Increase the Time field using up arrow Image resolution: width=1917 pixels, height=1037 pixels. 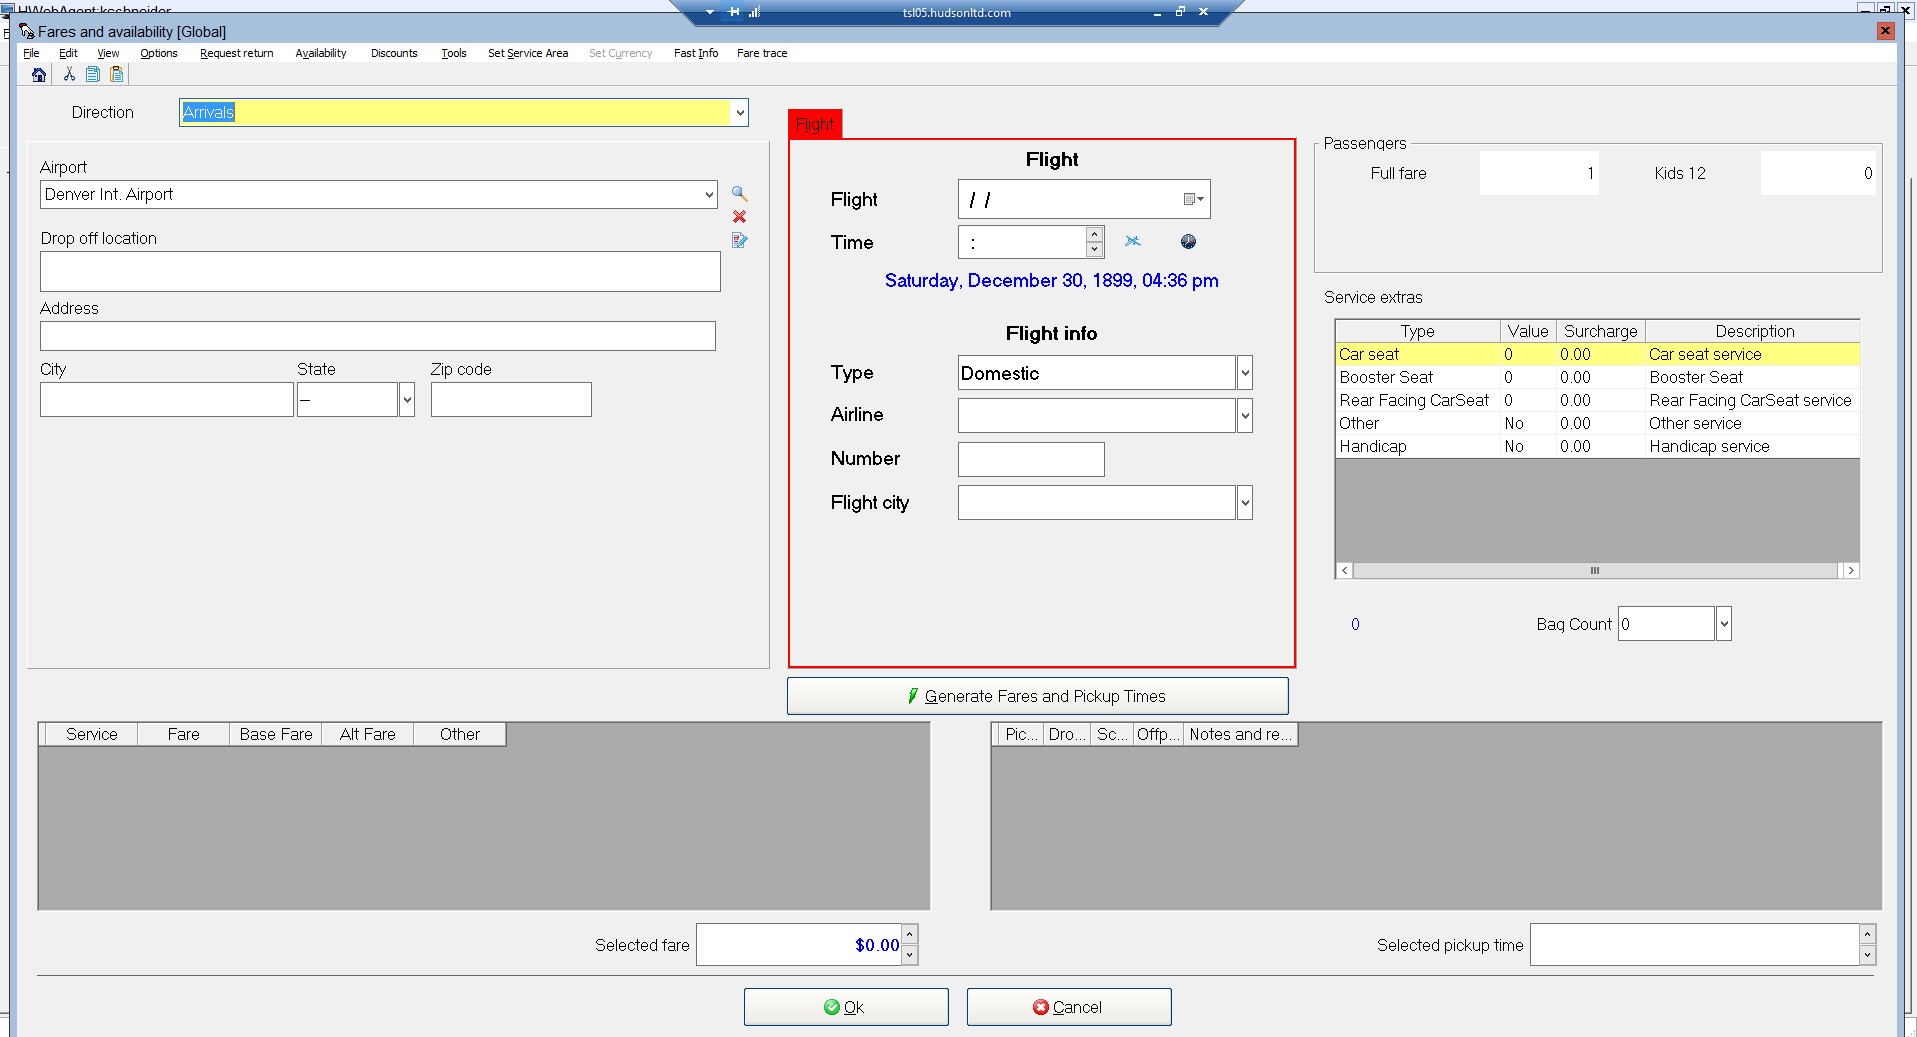[1094, 235]
